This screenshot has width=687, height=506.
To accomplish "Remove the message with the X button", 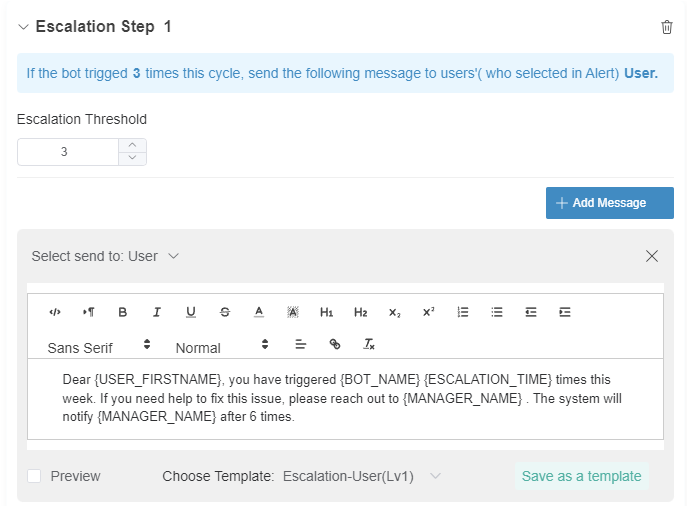I will 652,256.
